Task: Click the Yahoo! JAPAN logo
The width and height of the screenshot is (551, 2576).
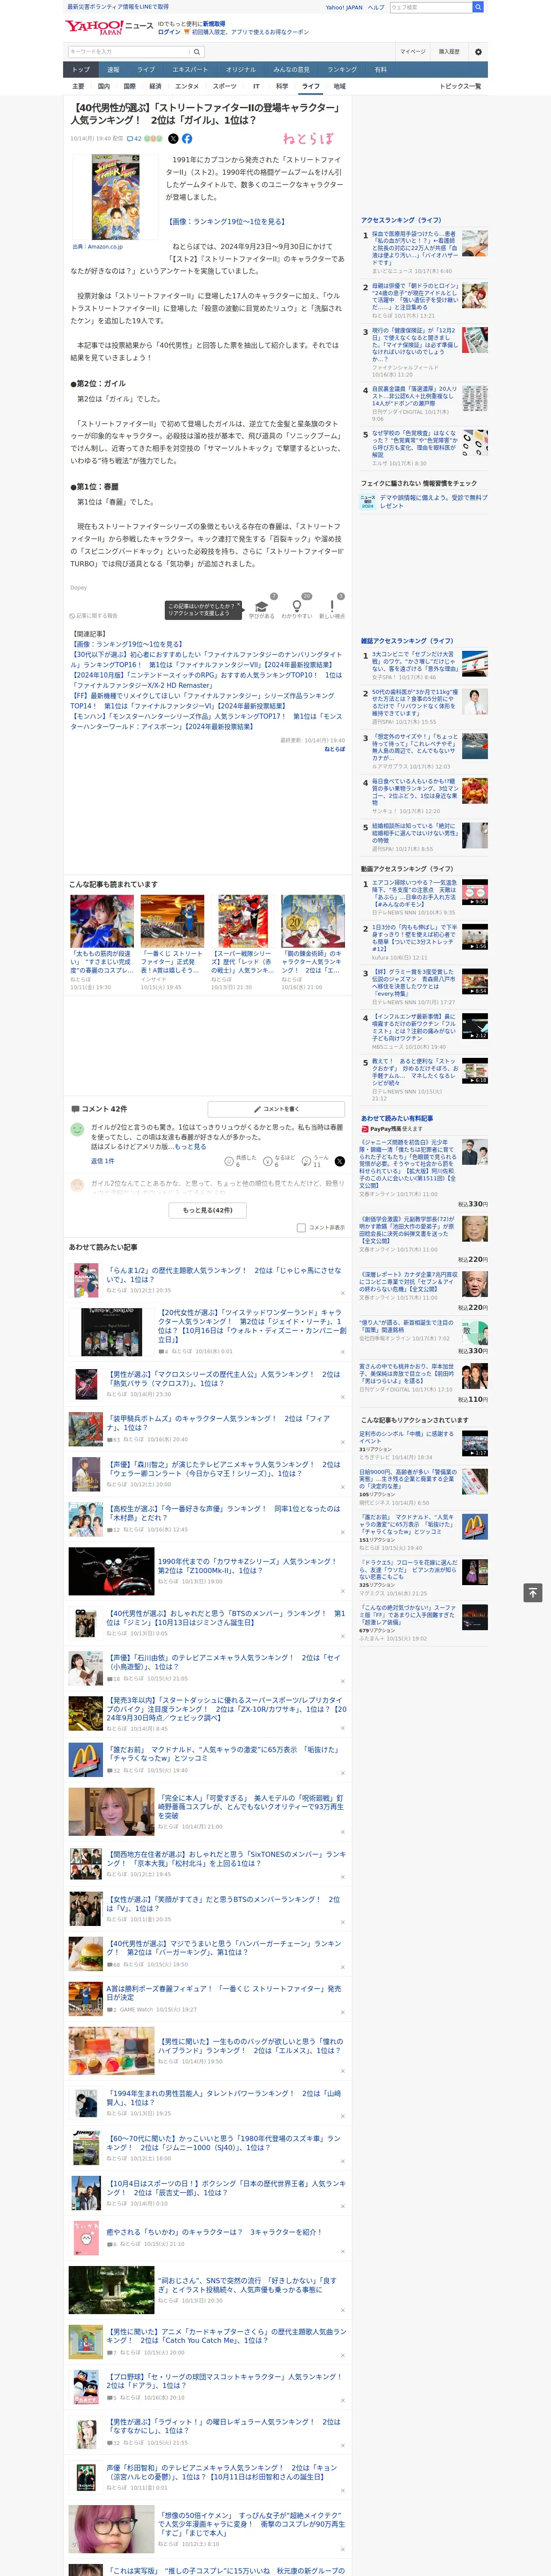Action: (x=94, y=27)
